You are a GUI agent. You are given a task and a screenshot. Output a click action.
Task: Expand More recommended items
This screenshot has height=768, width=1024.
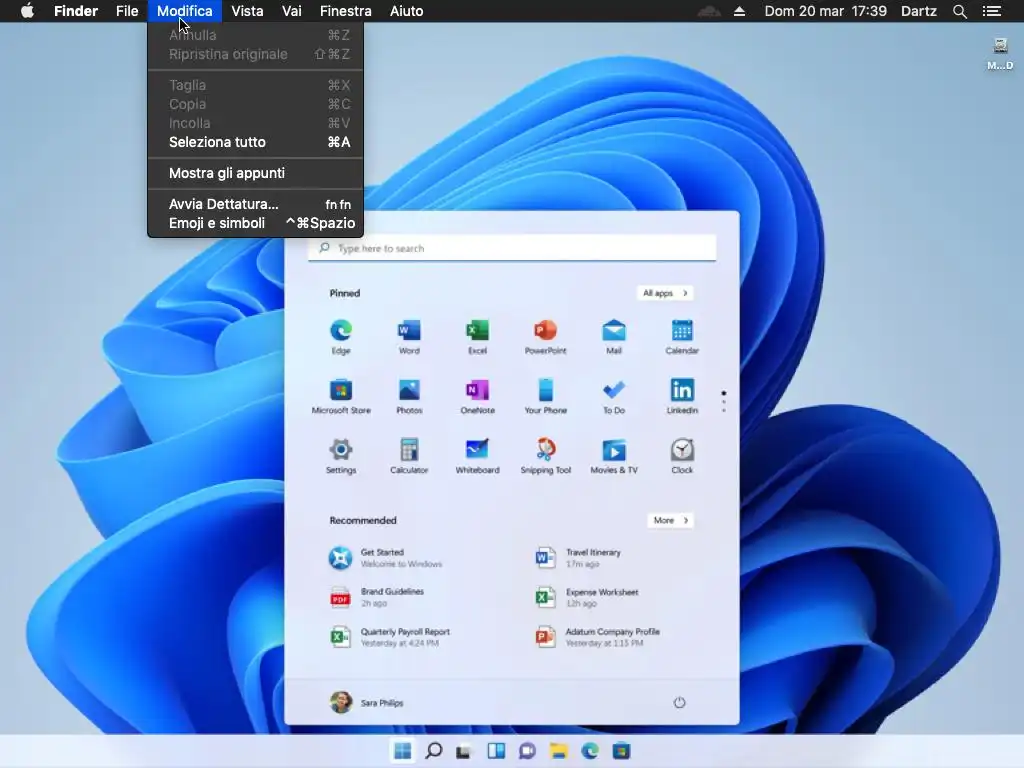[x=670, y=520]
